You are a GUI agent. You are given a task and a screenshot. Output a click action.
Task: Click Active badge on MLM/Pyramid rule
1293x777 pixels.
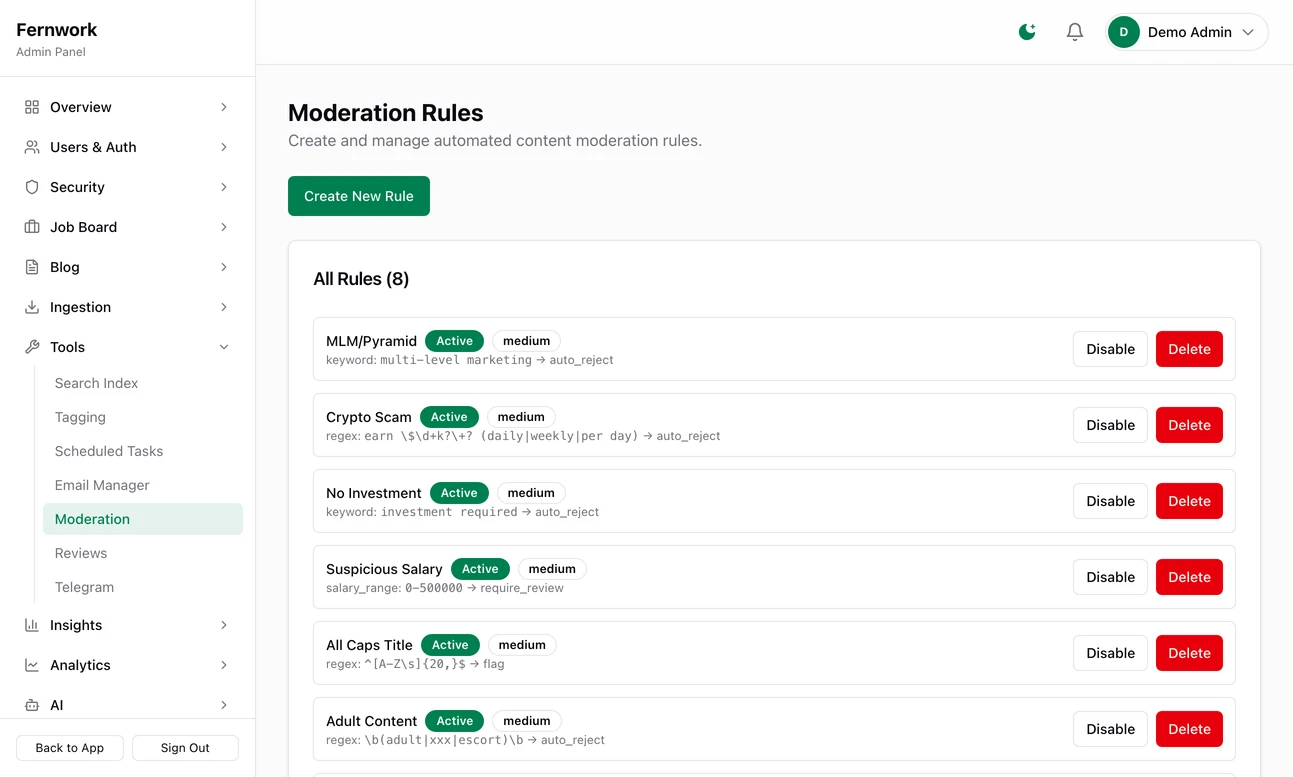(455, 341)
